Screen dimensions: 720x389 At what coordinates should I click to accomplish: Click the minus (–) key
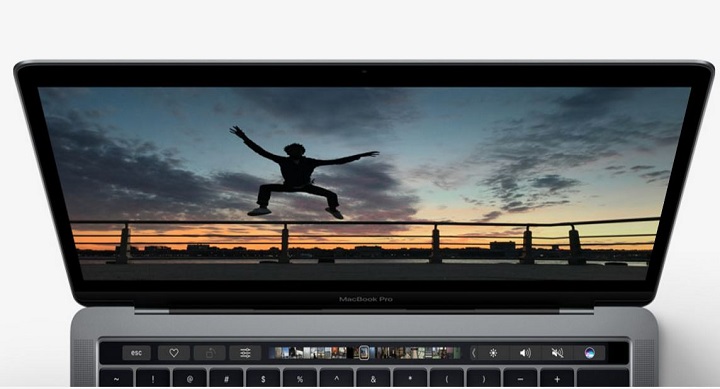(x=520, y=379)
